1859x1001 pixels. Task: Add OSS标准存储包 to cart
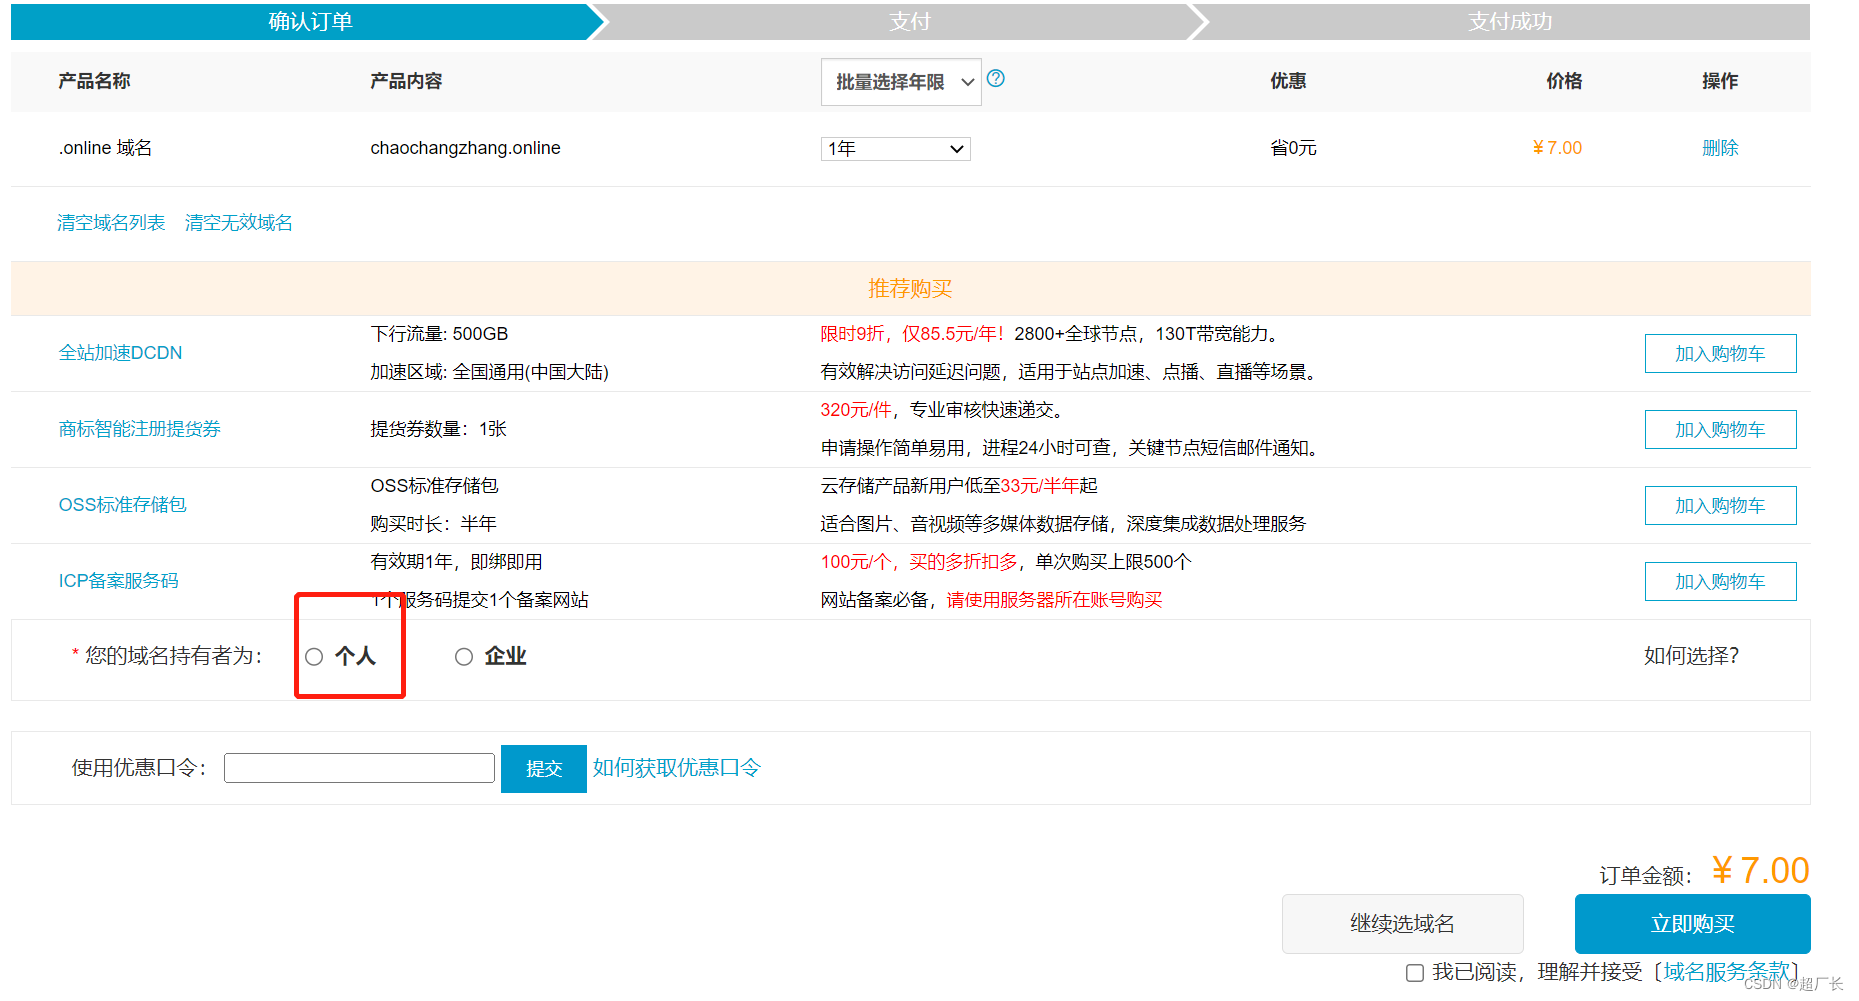click(x=1720, y=506)
